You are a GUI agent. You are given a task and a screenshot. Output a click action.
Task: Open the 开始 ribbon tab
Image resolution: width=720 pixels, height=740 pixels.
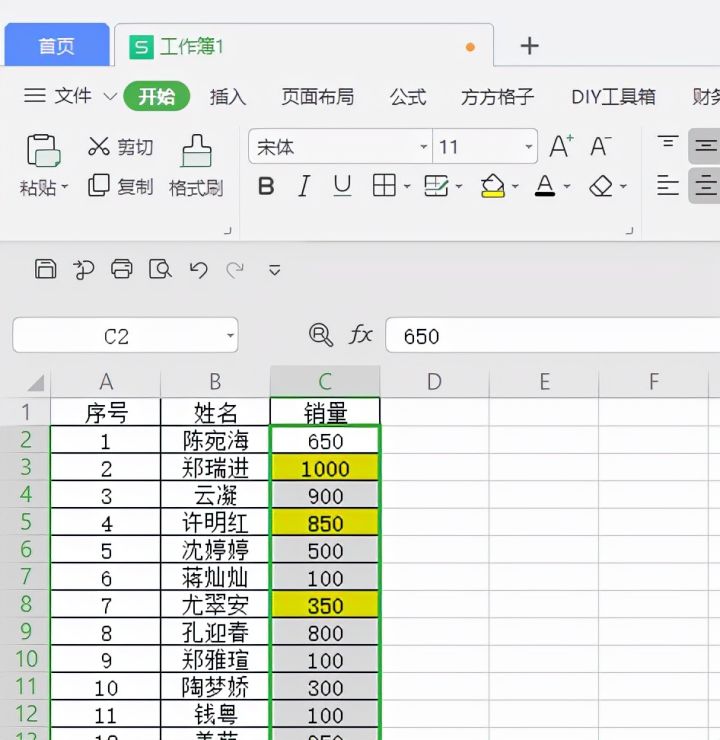157,96
